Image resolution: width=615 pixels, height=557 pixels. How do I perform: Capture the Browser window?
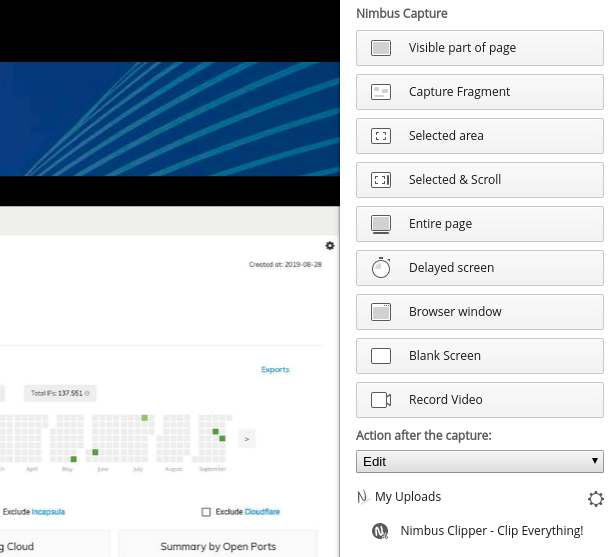click(x=480, y=312)
